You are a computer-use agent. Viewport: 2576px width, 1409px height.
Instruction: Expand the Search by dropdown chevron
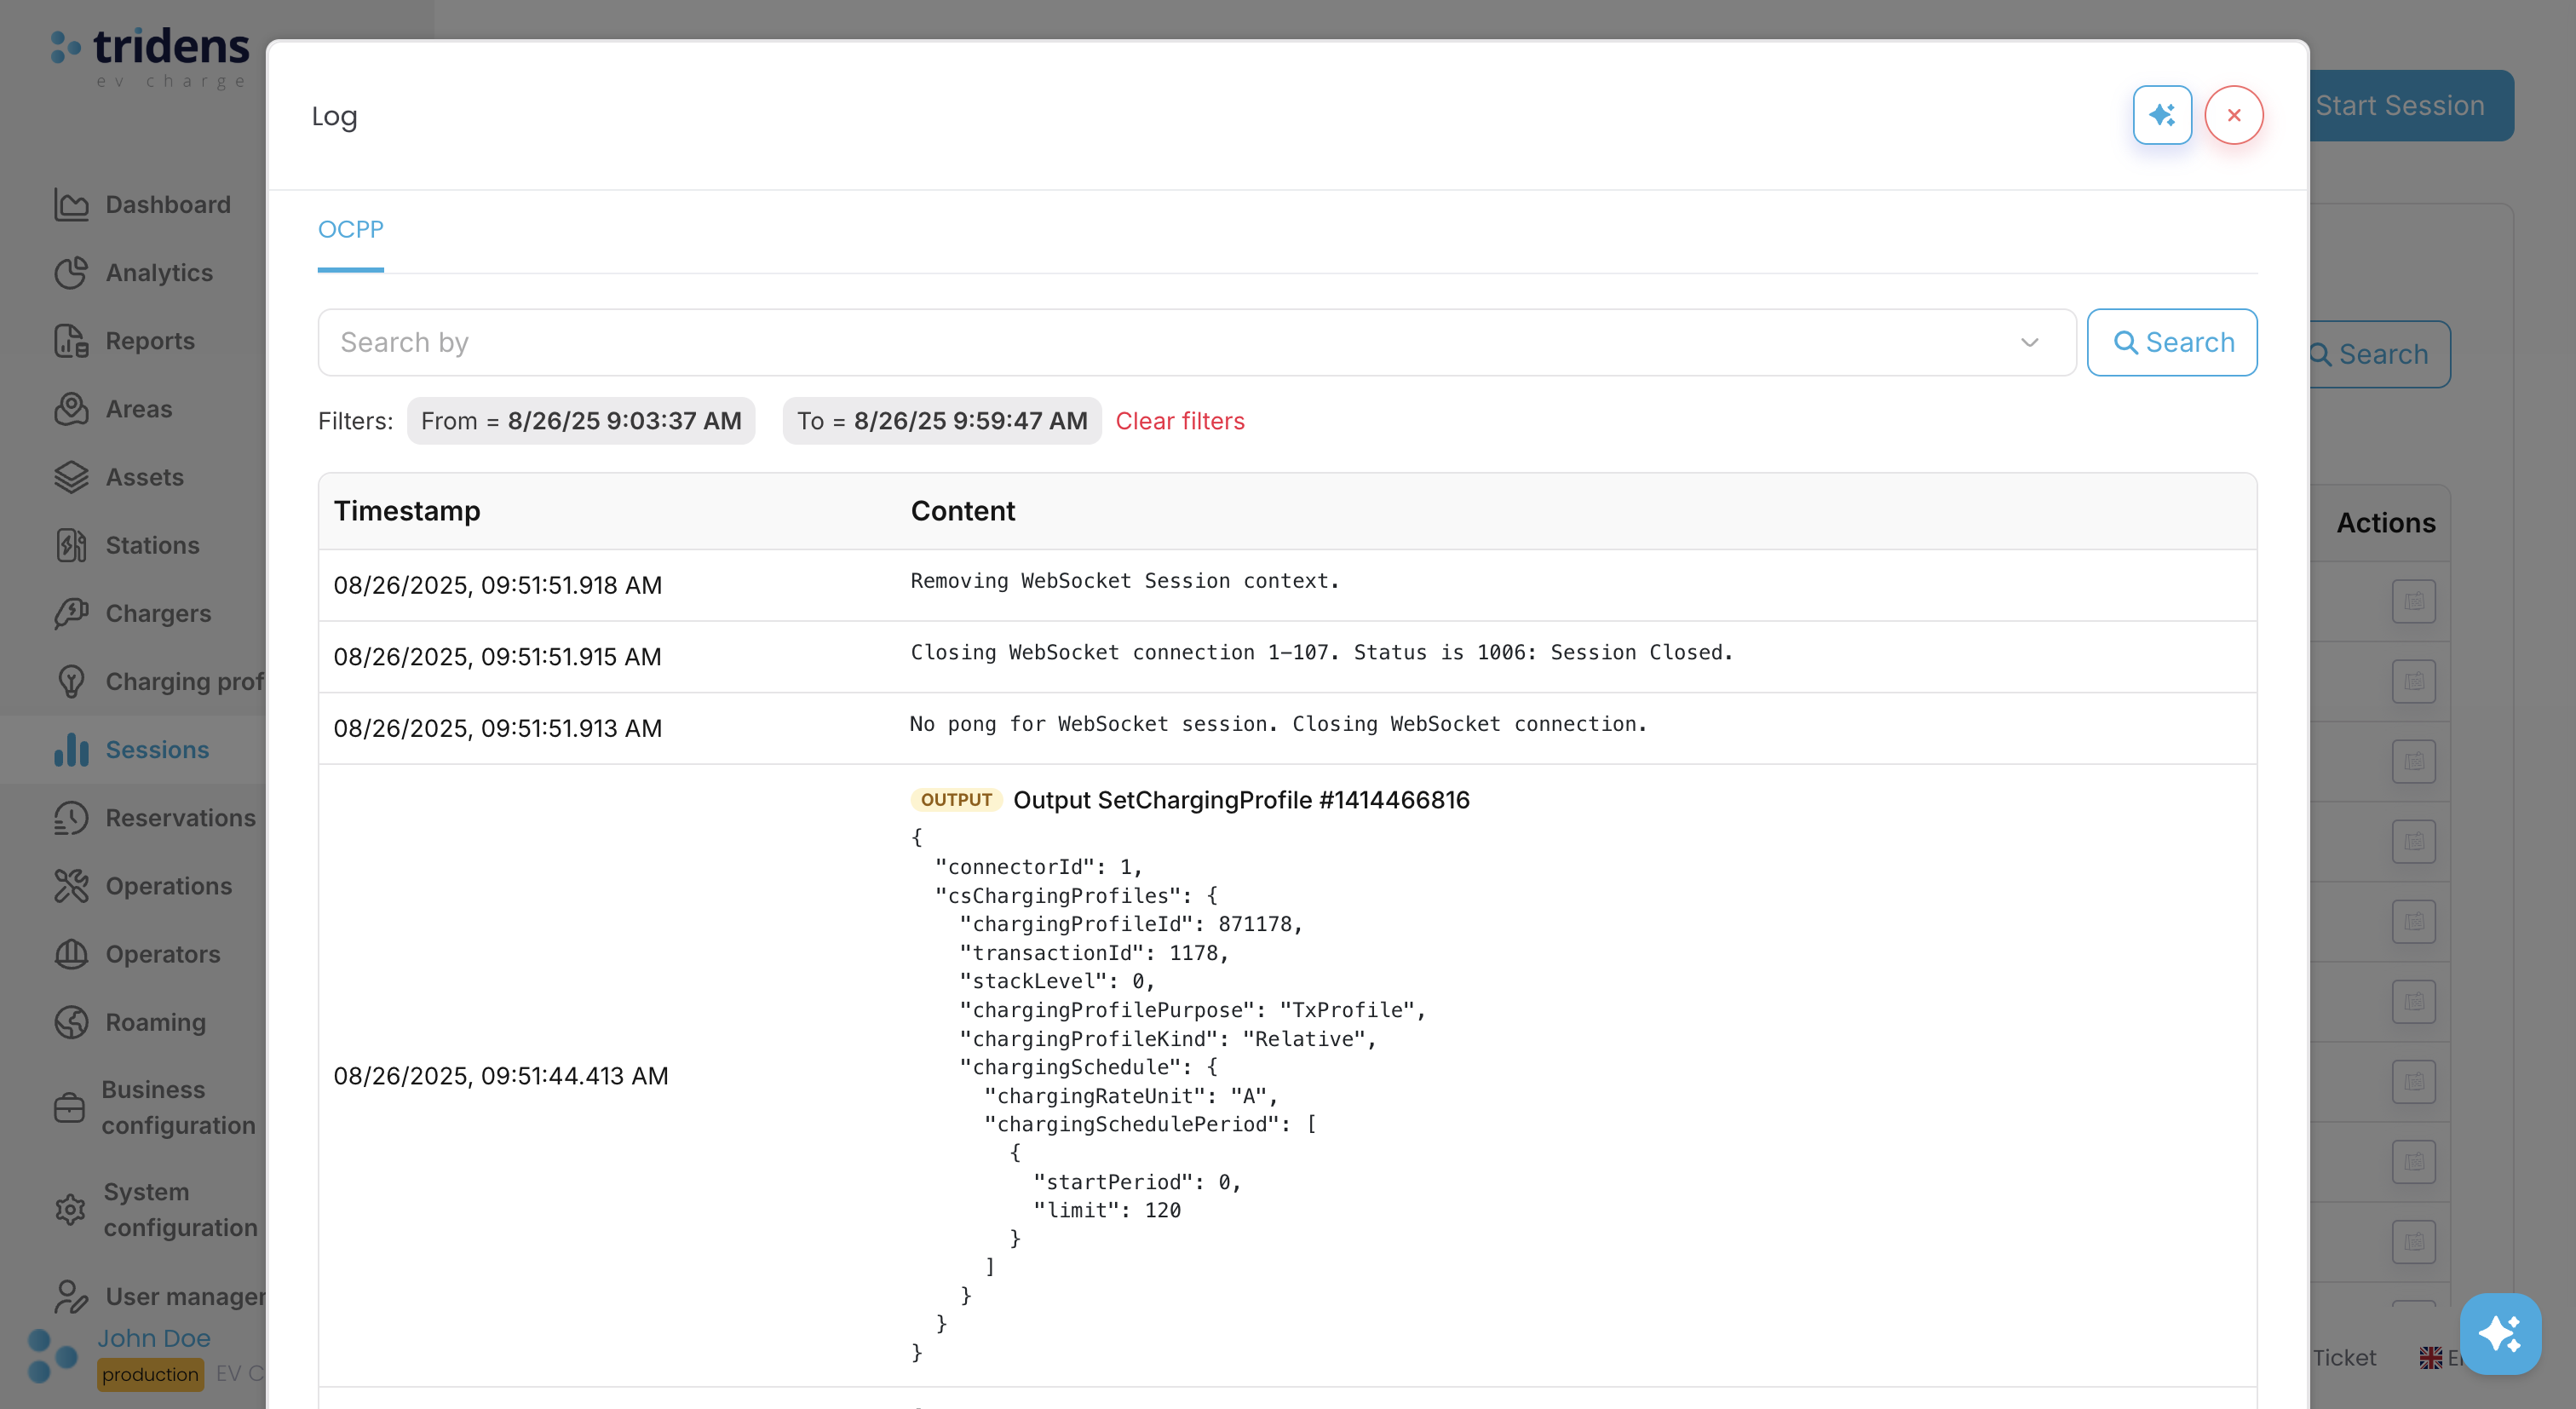[x=2029, y=342]
